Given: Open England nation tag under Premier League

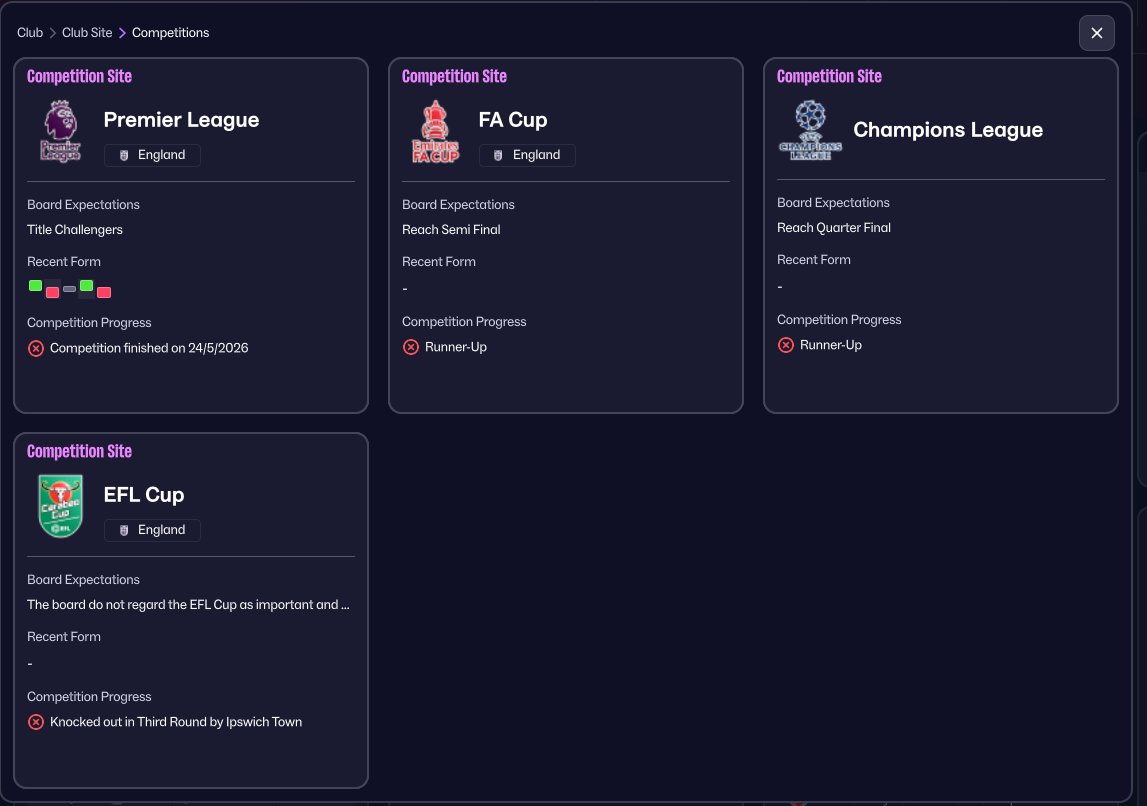Looking at the screenshot, I should [x=152, y=155].
